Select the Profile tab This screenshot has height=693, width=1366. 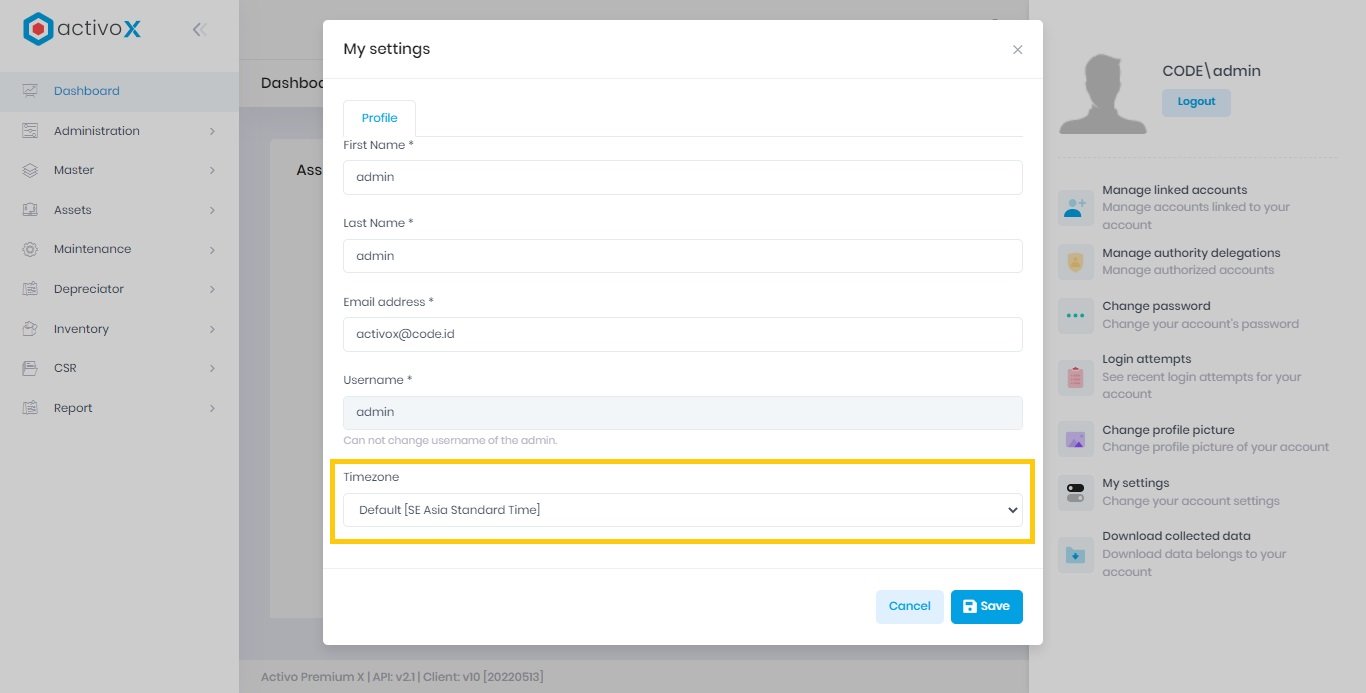pos(379,118)
